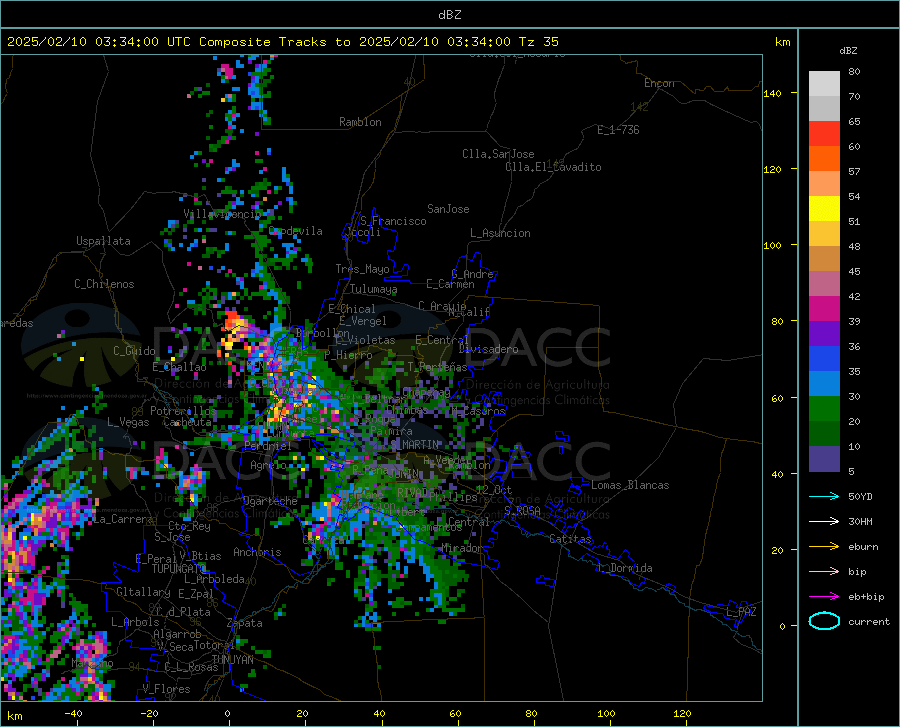Click the 100 tick on right axis

772,245
